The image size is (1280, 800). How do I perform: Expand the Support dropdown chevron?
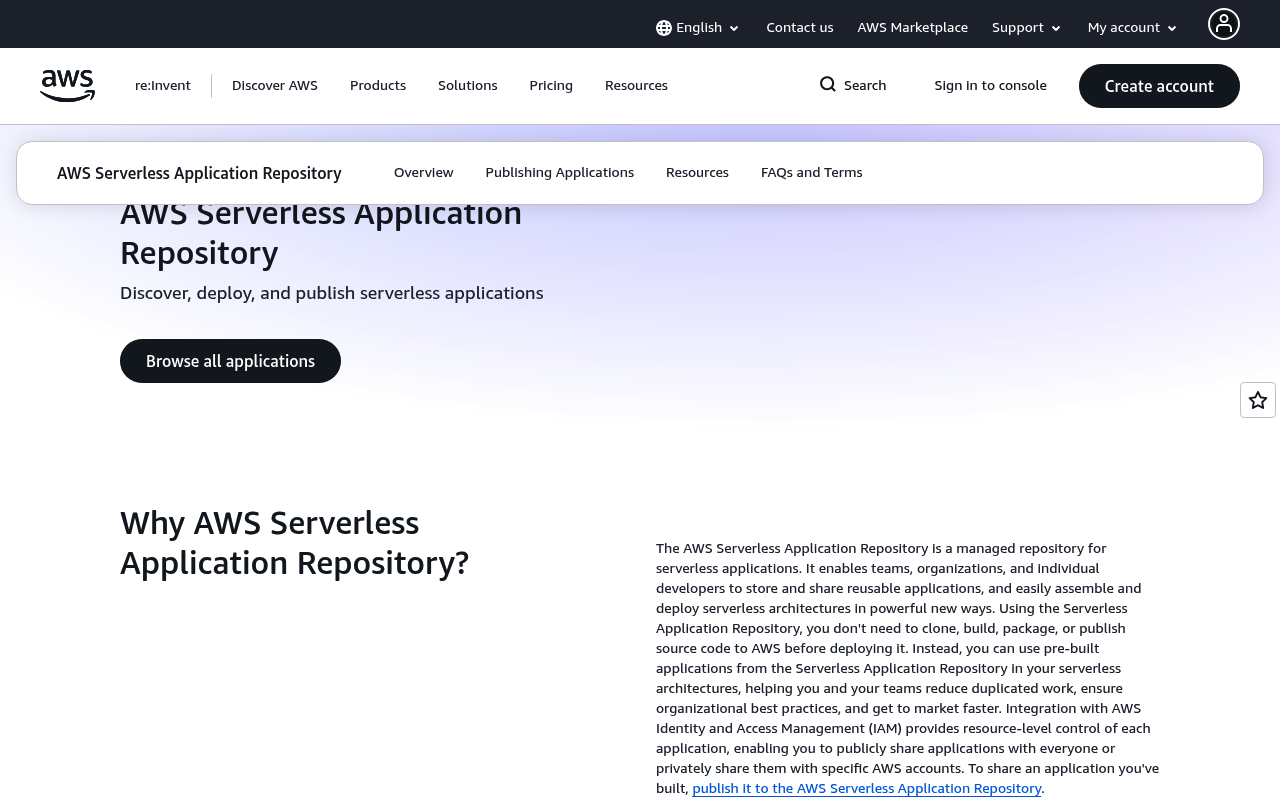pyautogui.click(x=1056, y=29)
